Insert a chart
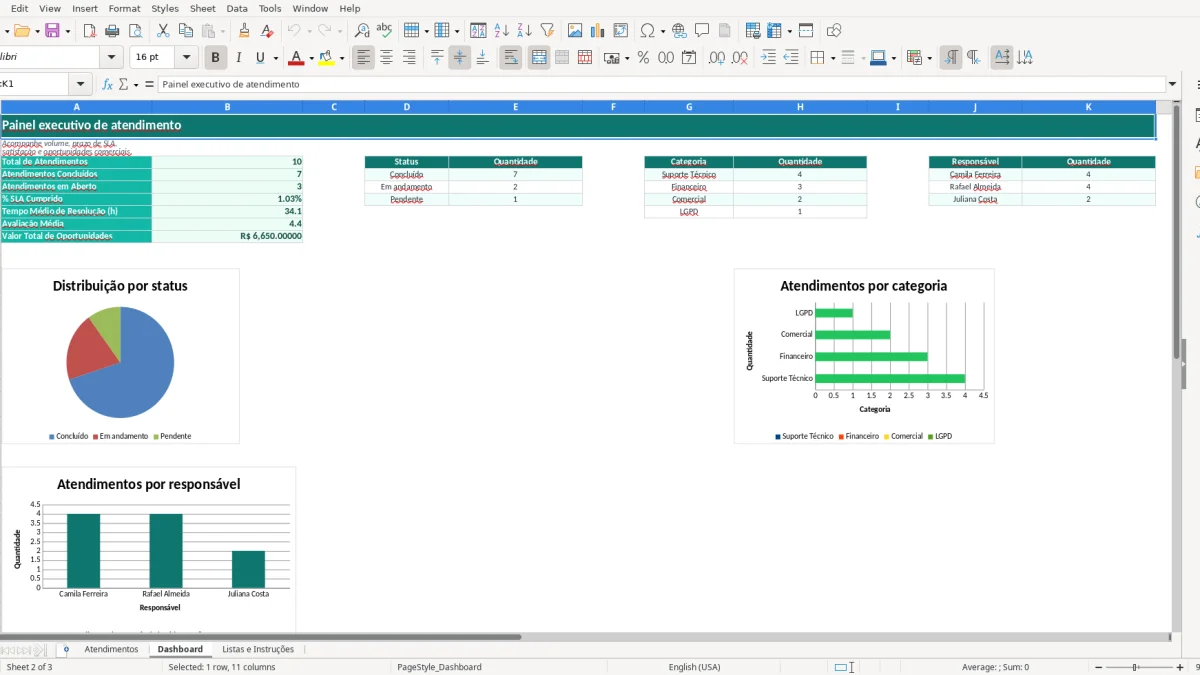The image size is (1200, 675). coord(598,31)
